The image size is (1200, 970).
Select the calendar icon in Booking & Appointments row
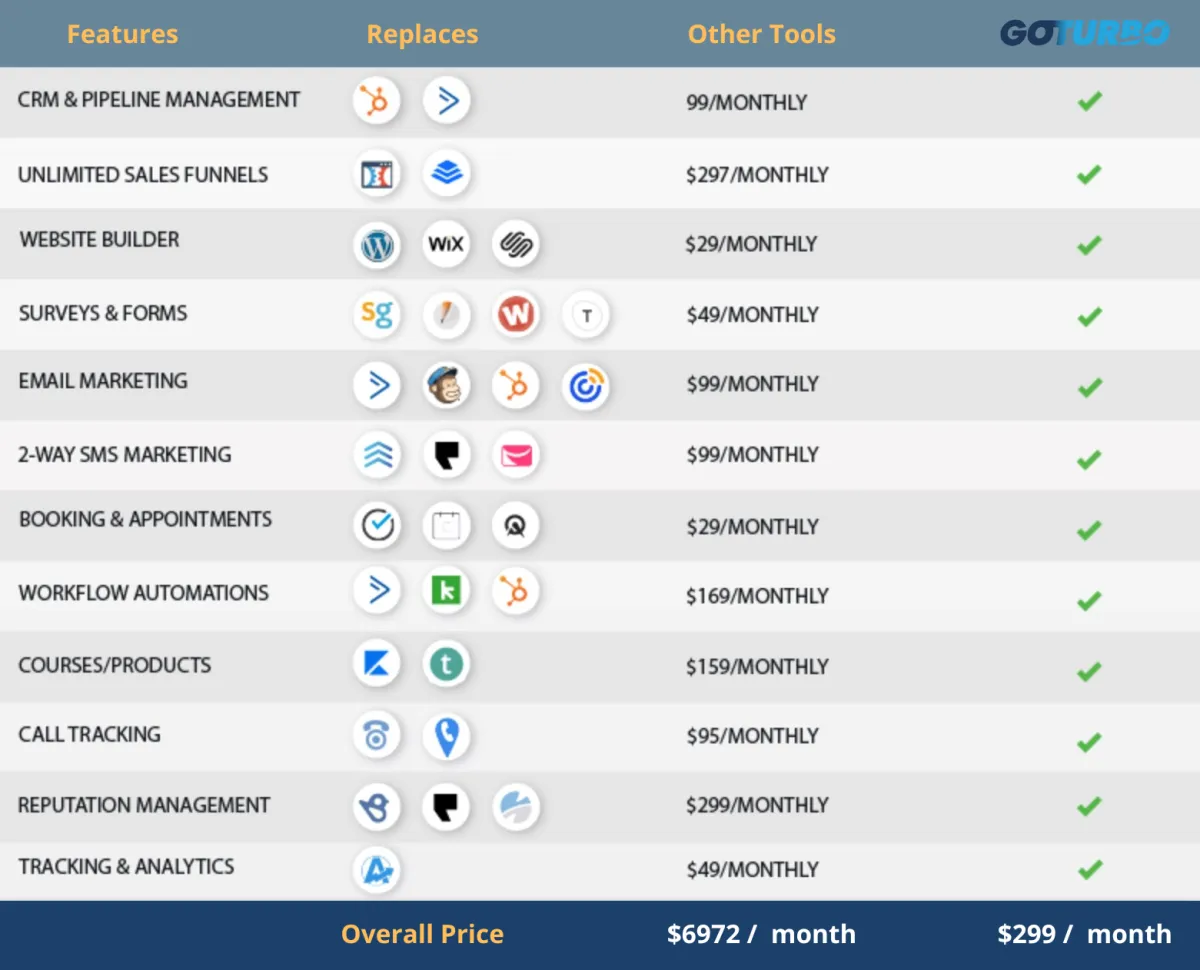[446, 525]
